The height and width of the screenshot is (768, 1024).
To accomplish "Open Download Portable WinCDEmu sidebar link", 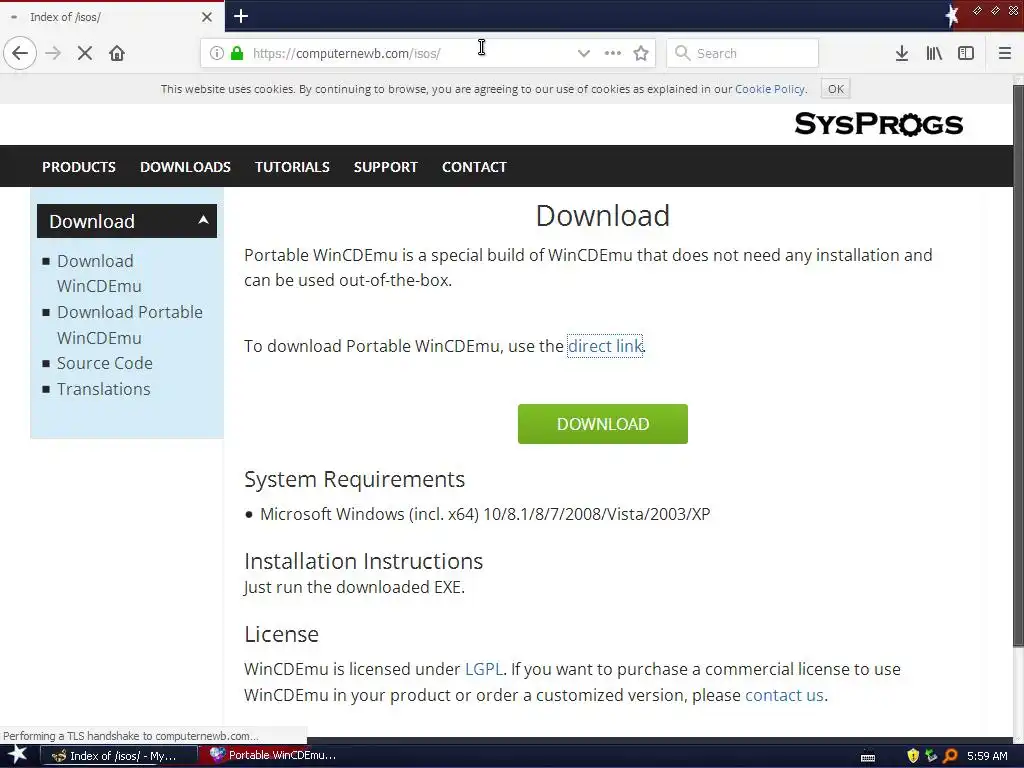I will click(x=129, y=325).
